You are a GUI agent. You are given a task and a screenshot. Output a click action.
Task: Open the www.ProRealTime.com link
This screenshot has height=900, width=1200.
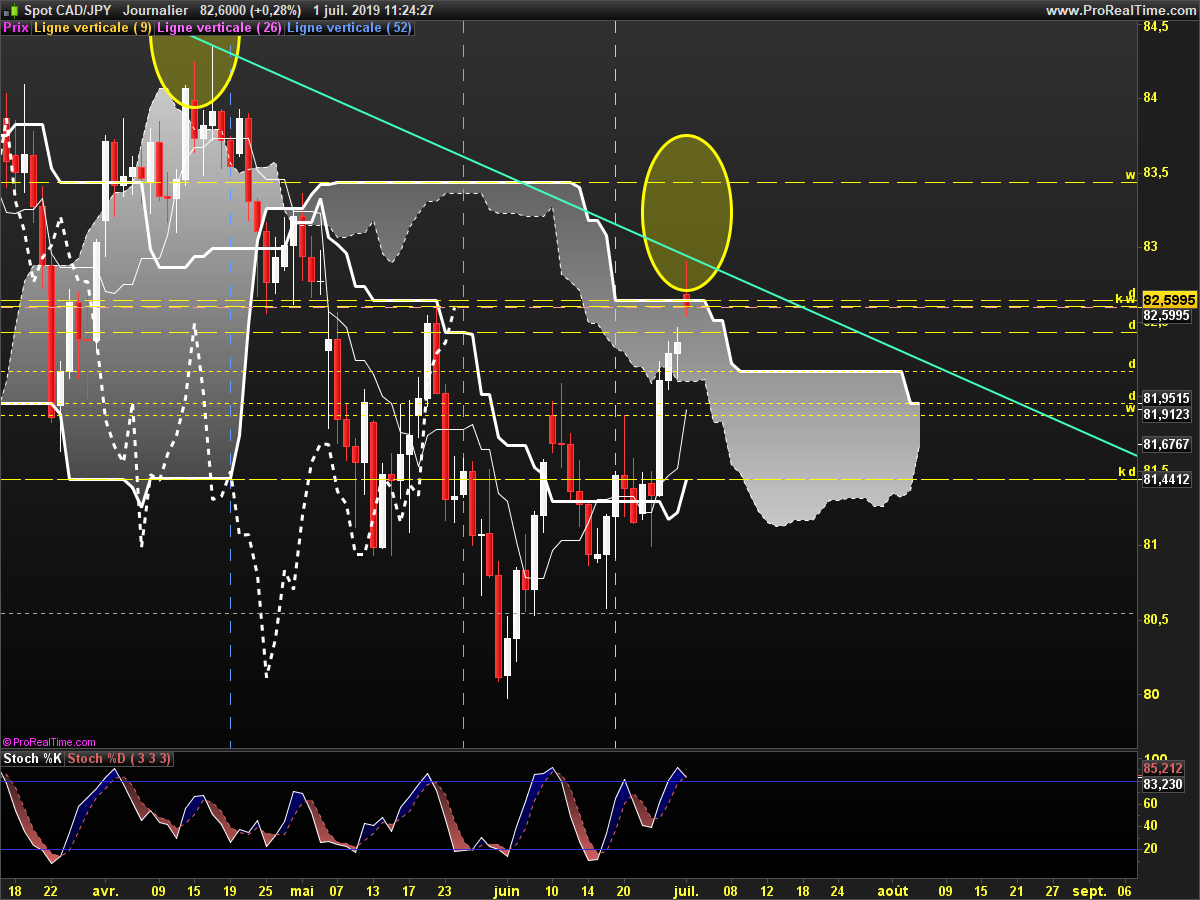(1120, 10)
